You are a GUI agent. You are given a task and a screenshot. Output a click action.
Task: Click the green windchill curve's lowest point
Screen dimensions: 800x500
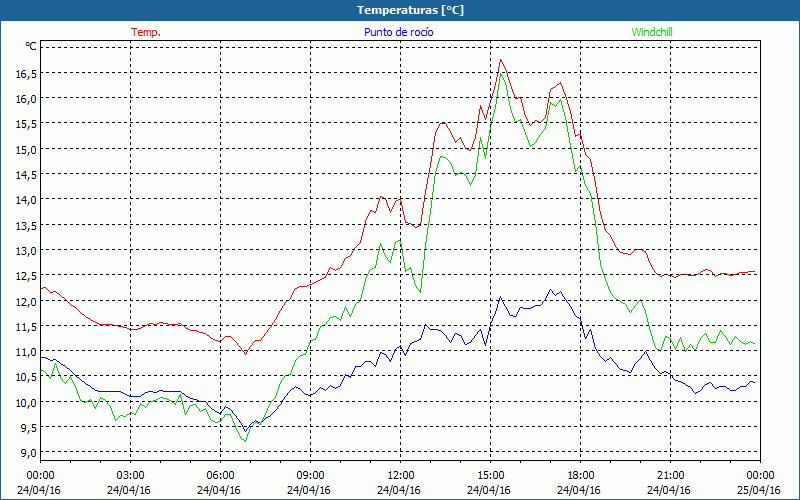tap(245, 441)
